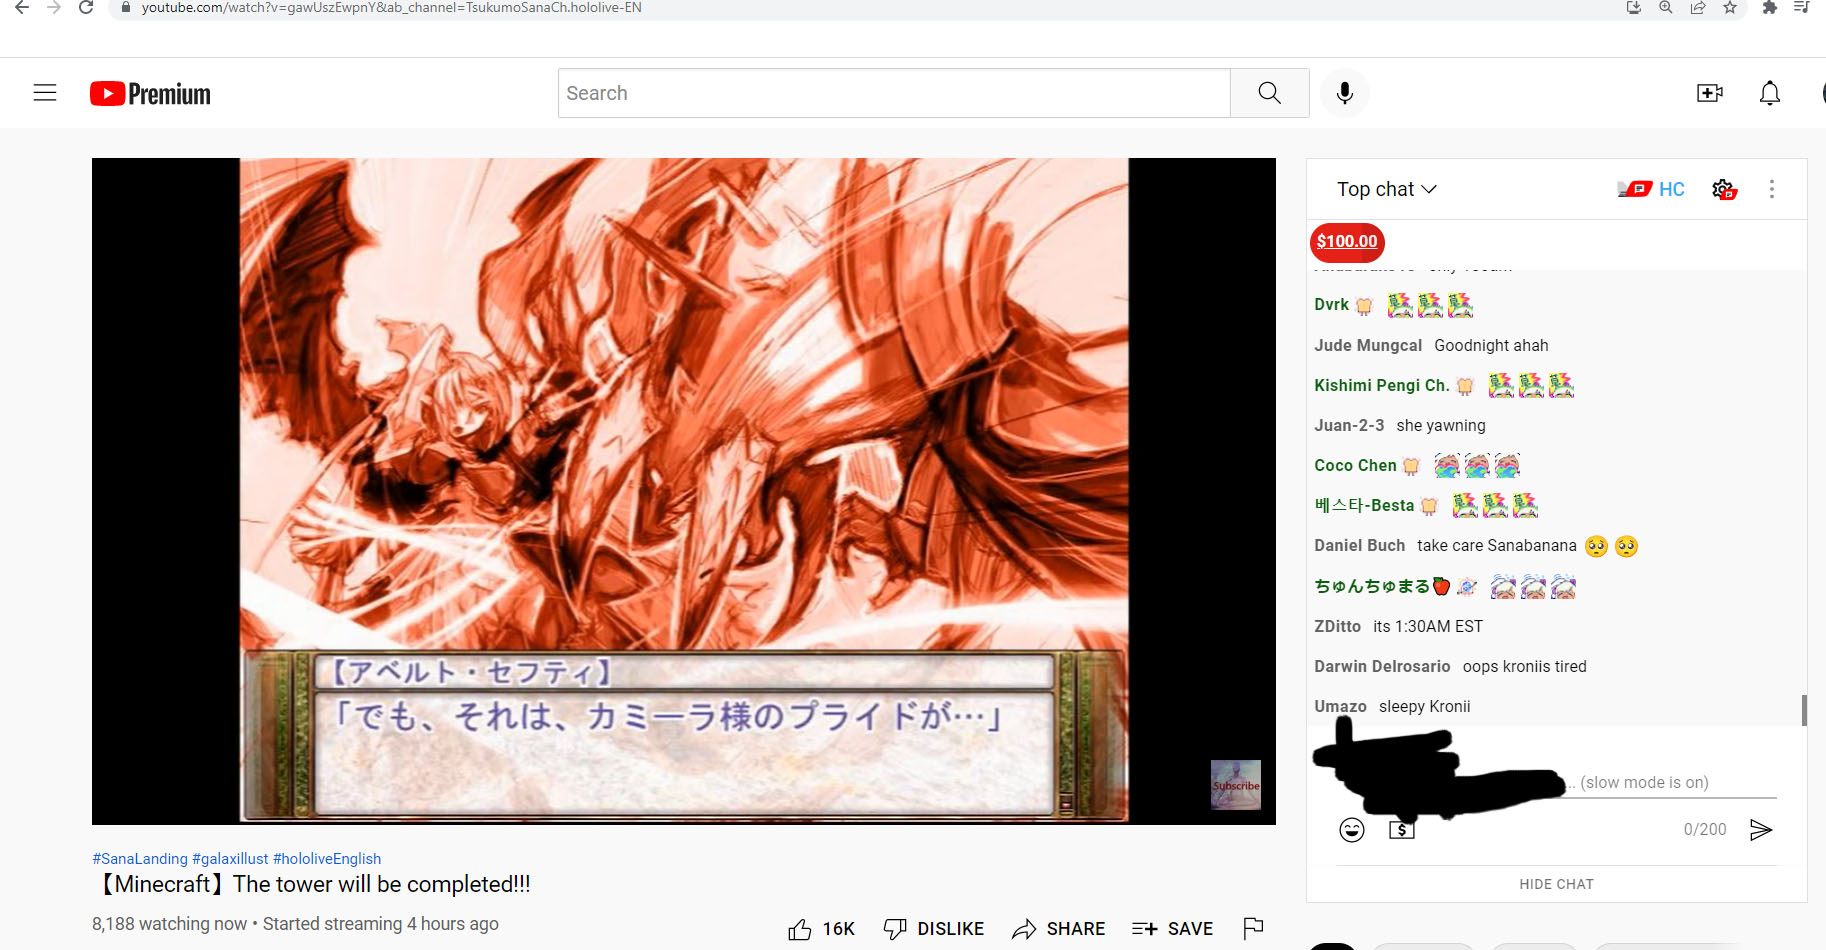
Task: Open the notifications bell
Action: point(1770,93)
